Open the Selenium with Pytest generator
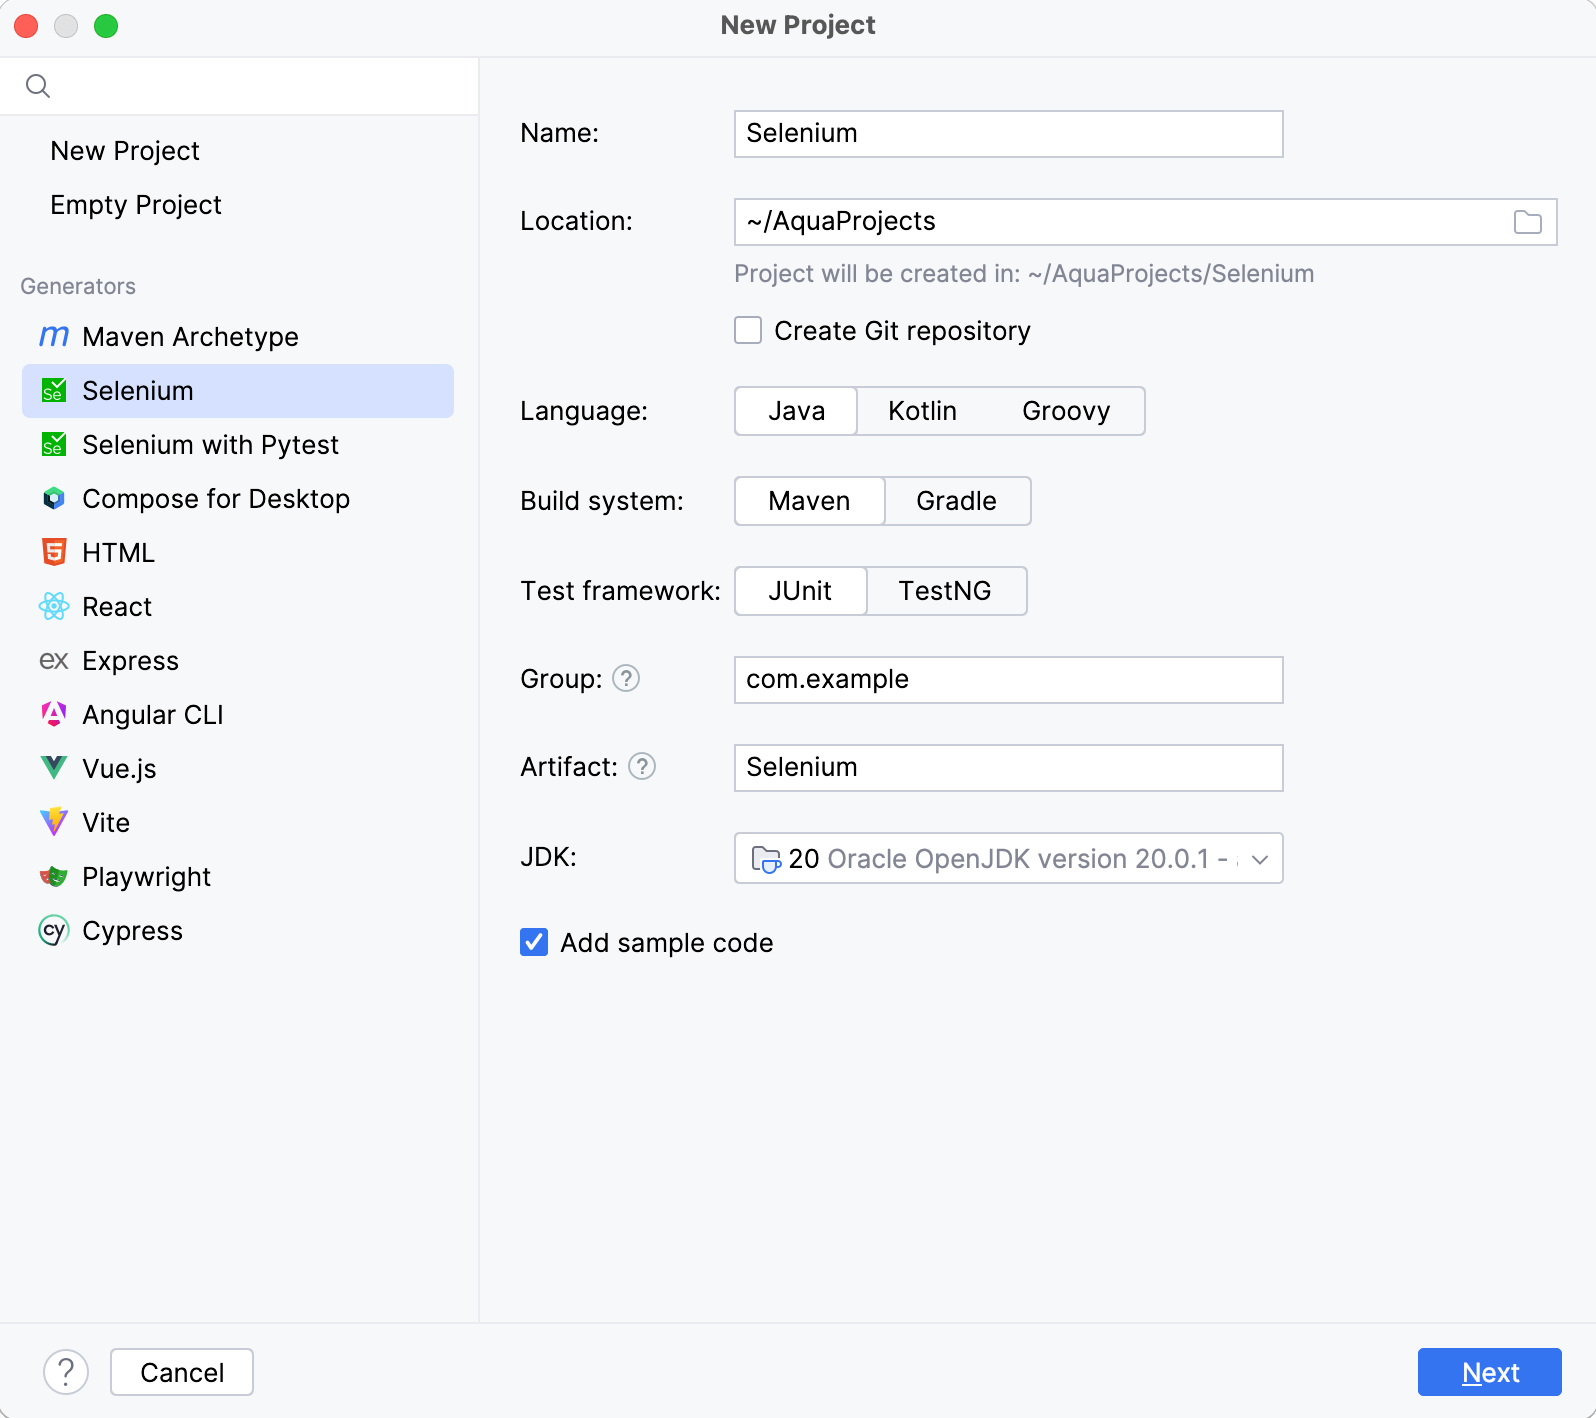Image resolution: width=1596 pixels, height=1418 pixels. pos(210,445)
